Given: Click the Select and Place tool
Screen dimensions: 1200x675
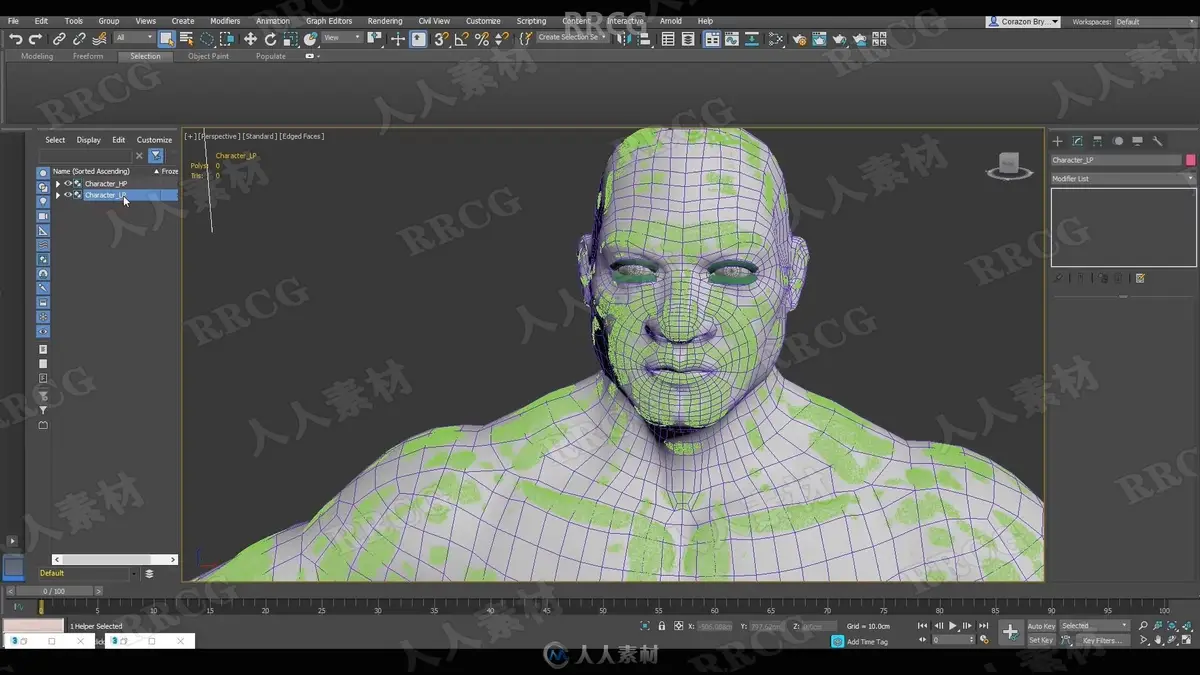Looking at the screenshot, I should (310, 39).
